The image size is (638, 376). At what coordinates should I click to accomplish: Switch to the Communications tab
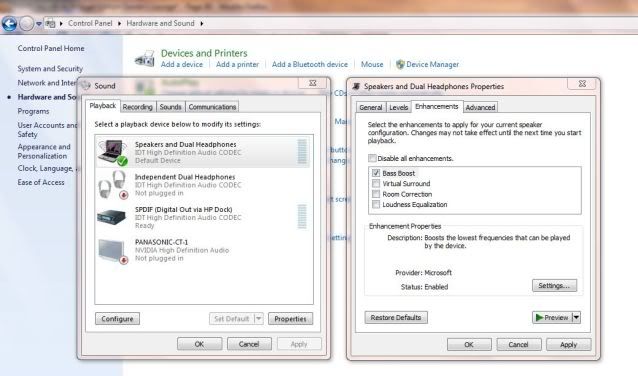pyautogui.click(x=212, y=107)
